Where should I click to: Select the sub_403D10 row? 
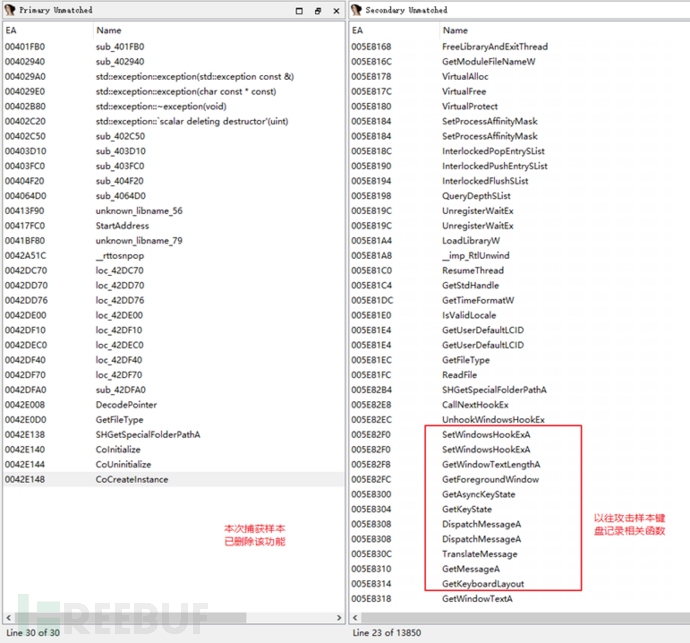[173, 151]
